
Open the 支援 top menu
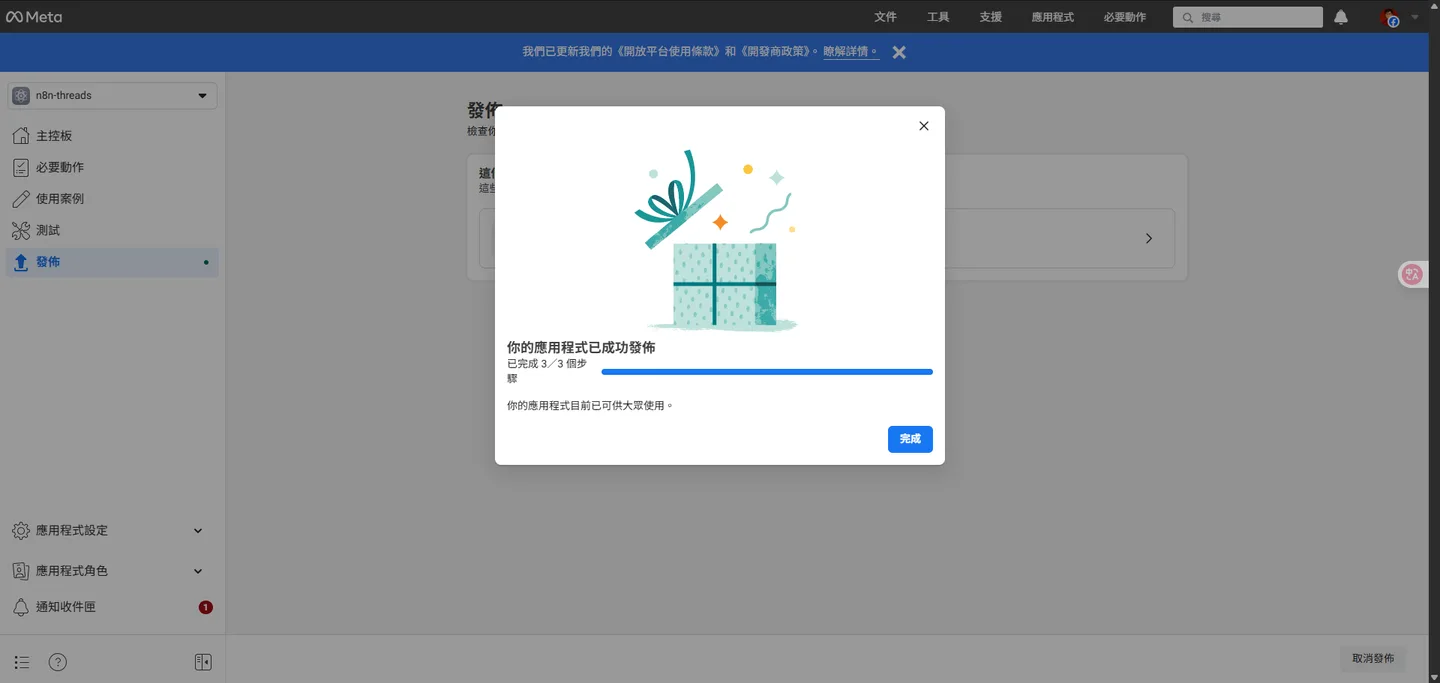(x=991, y=17)
